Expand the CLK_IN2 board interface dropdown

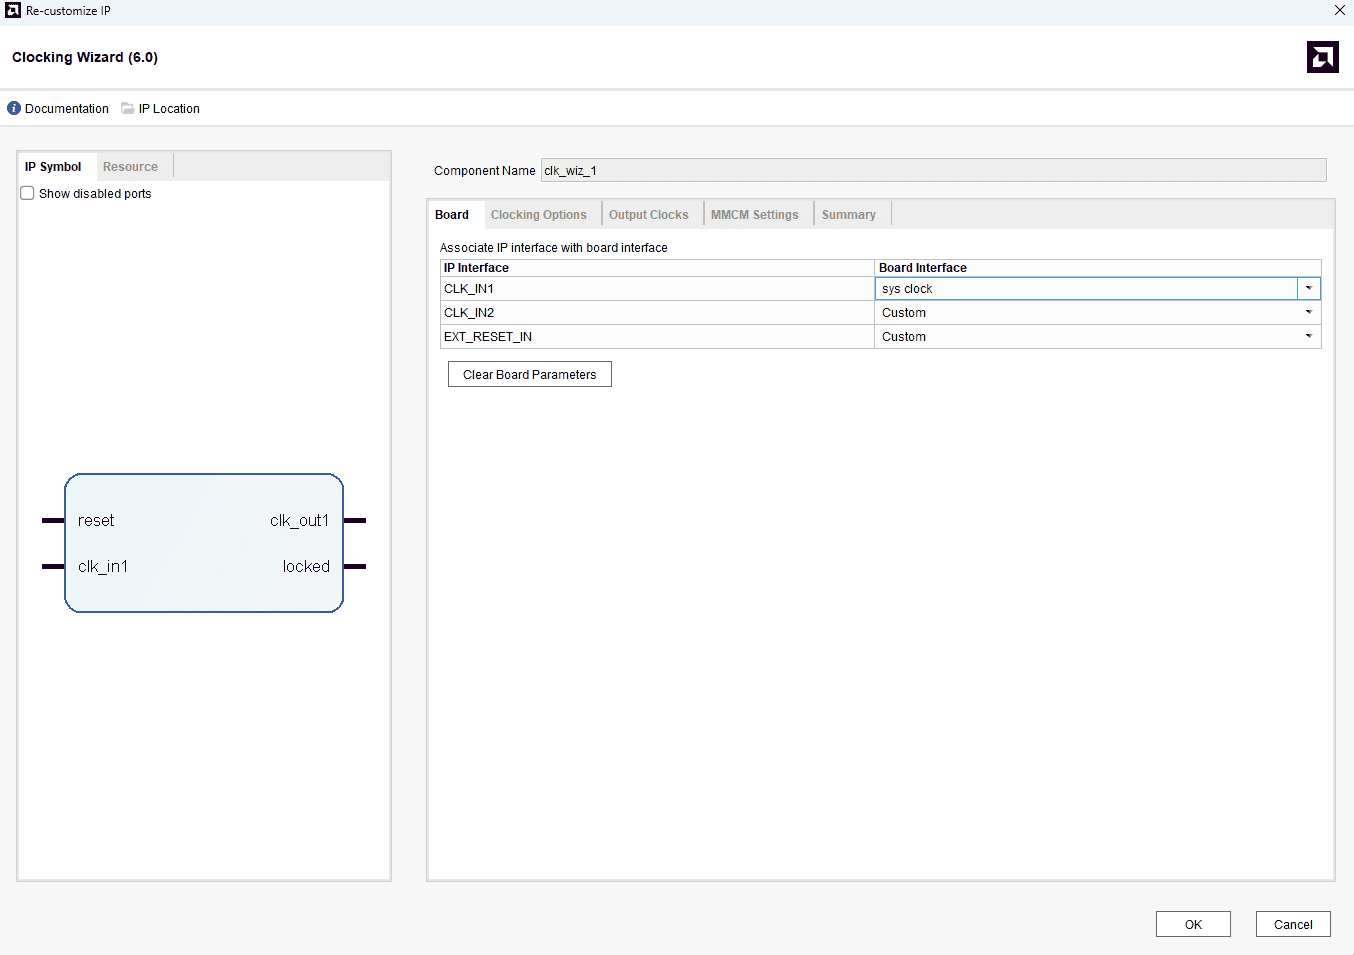point(1308,312)
